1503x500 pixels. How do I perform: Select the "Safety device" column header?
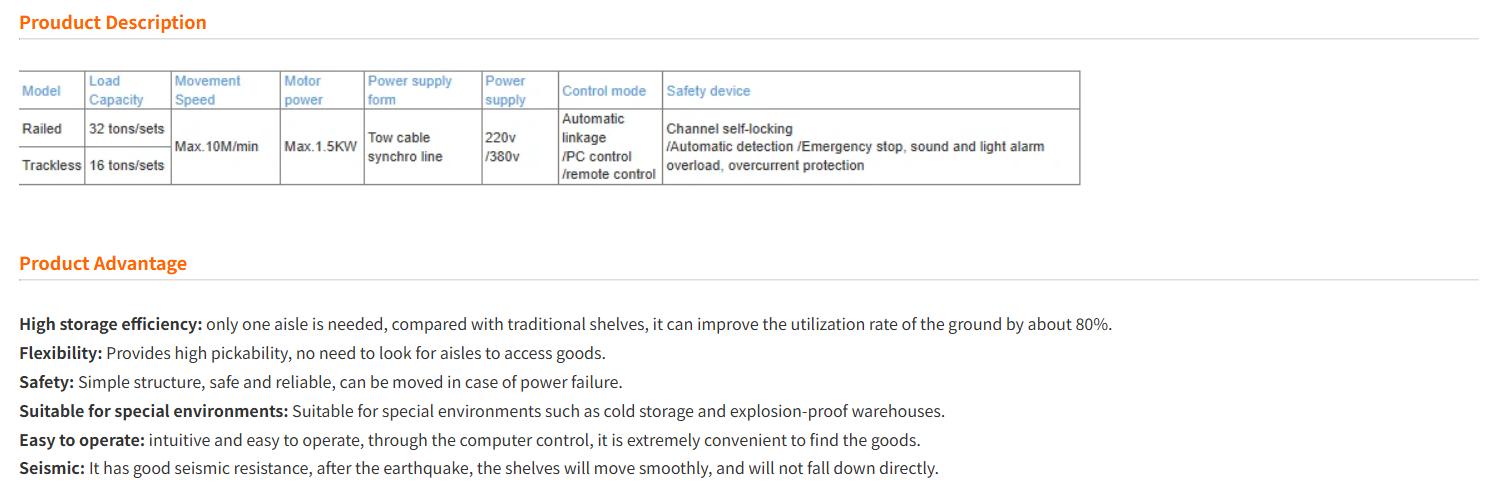pyautogui.click(x=708, y=91)
